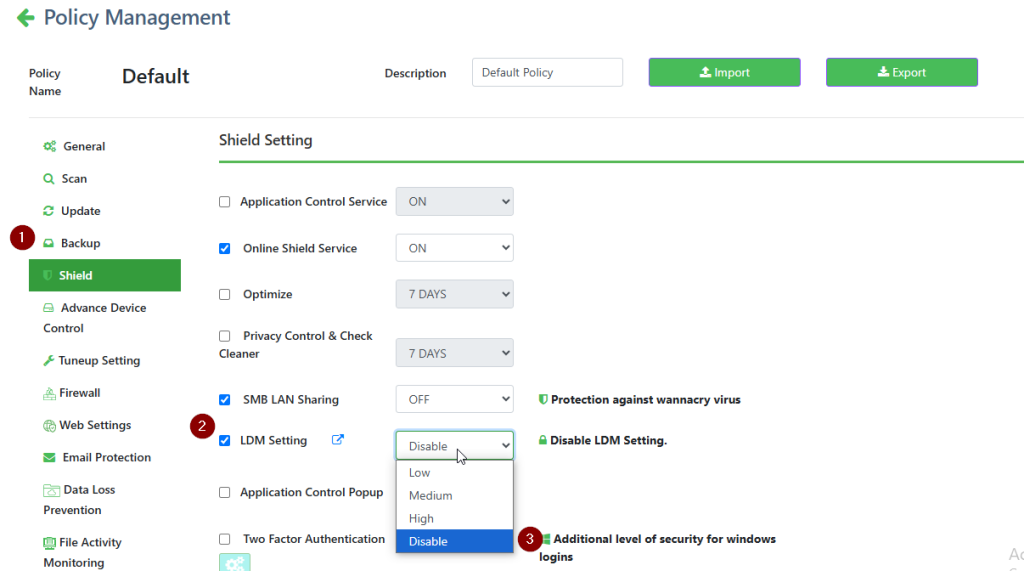Enable the Application Control Service checkbox

(225, 202)
